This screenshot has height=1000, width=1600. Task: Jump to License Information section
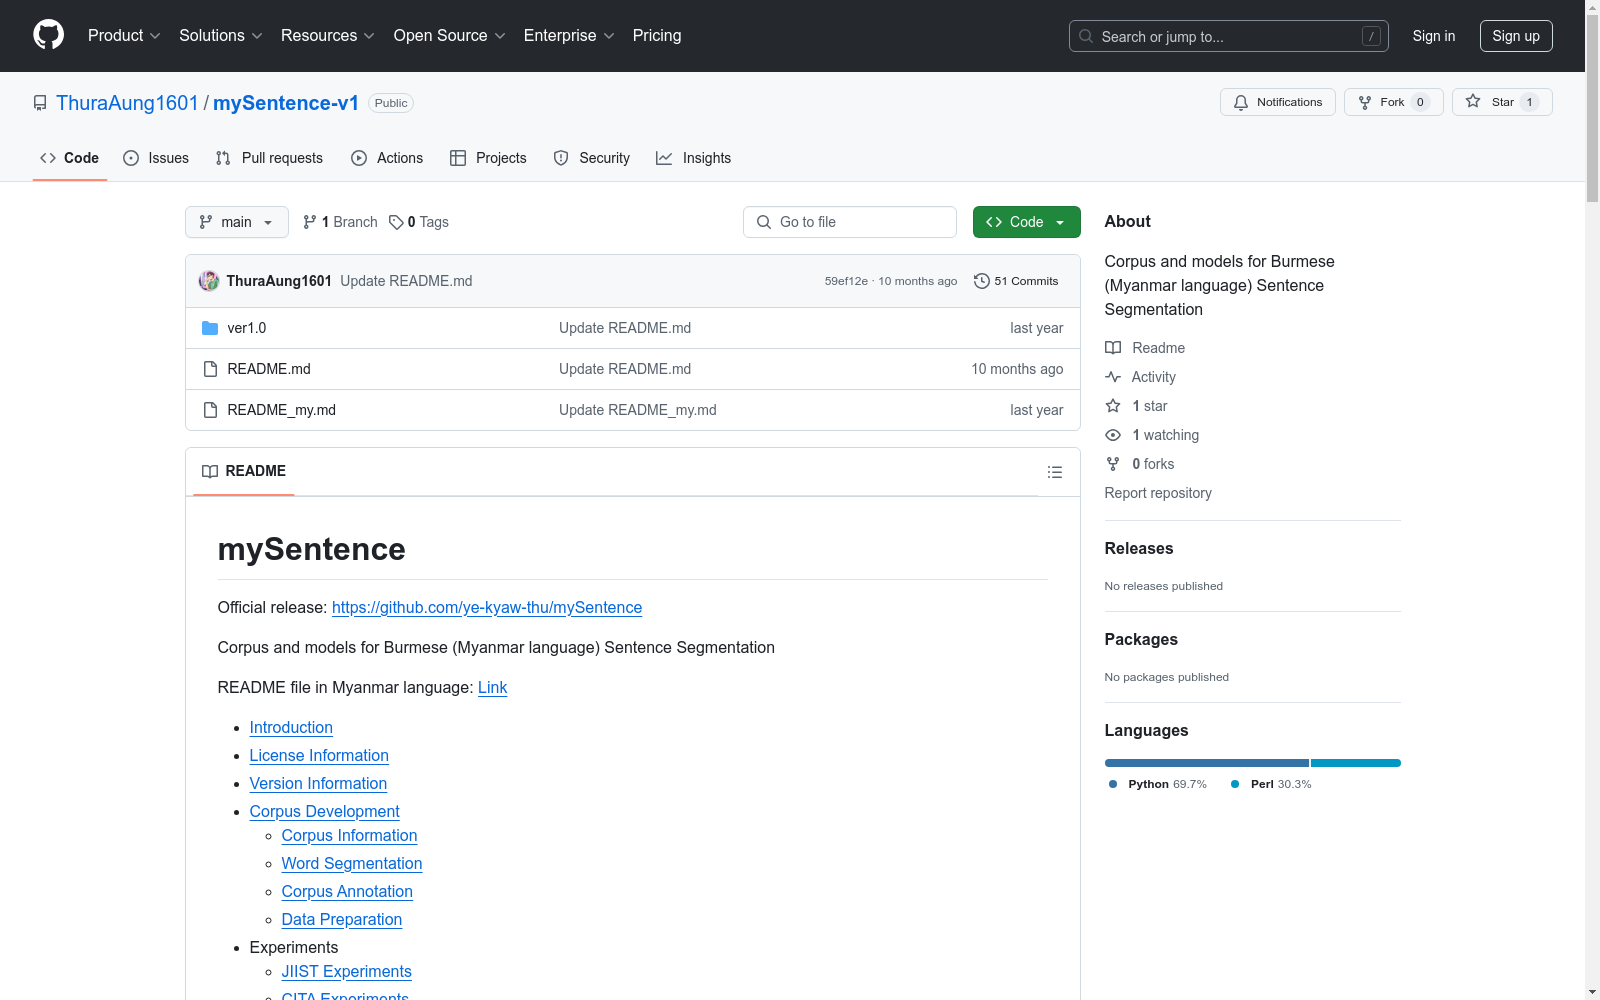(x=319, y=755)
